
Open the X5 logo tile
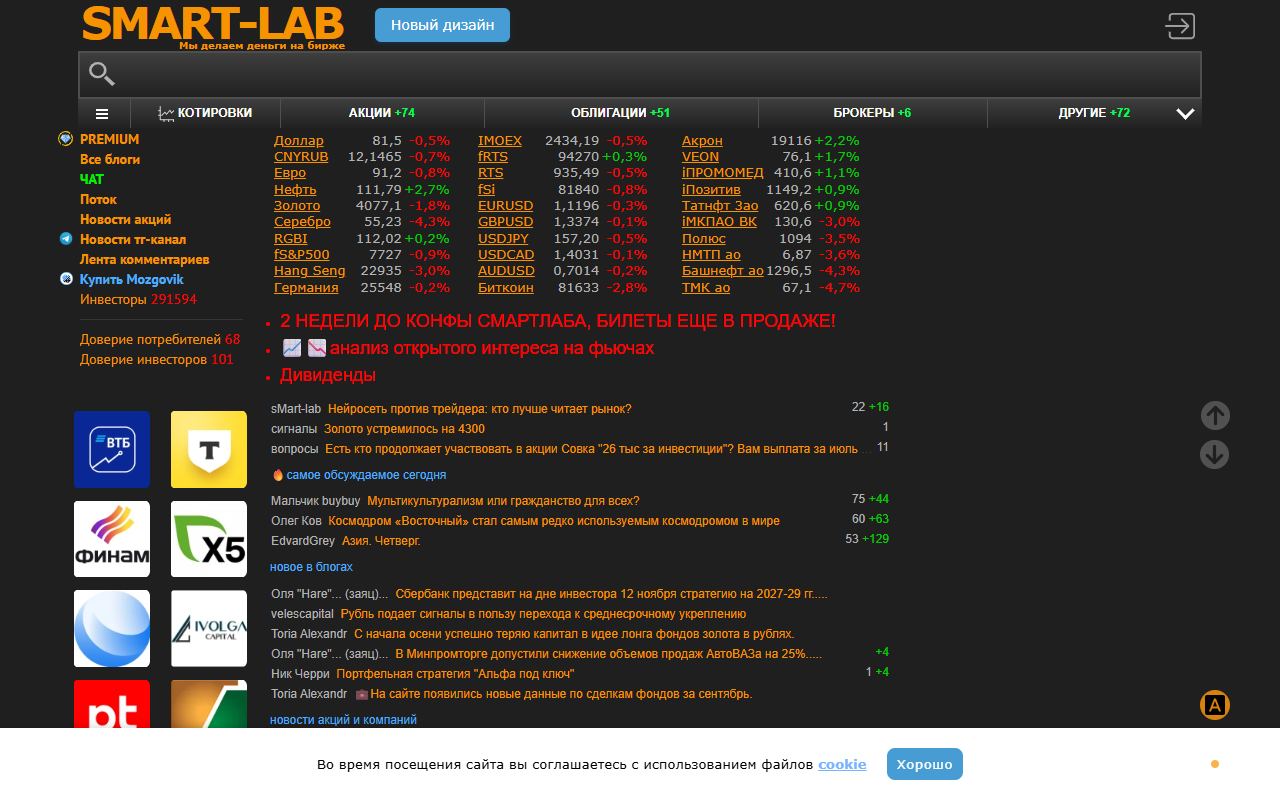point(209,539)
